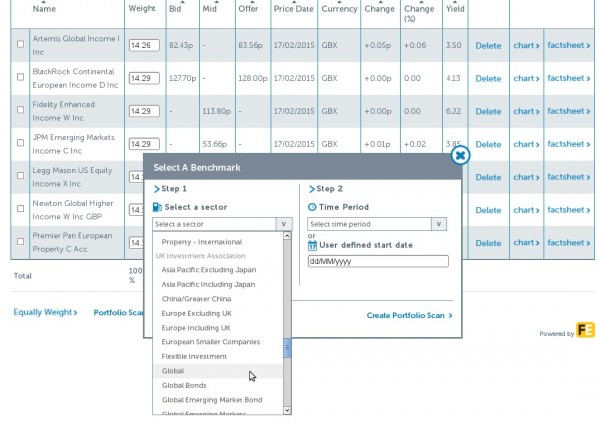Image resolution: width=600 pixels, height=428 pixels.
Task: Click Create Portfolio Scan link
Action: 409,316
